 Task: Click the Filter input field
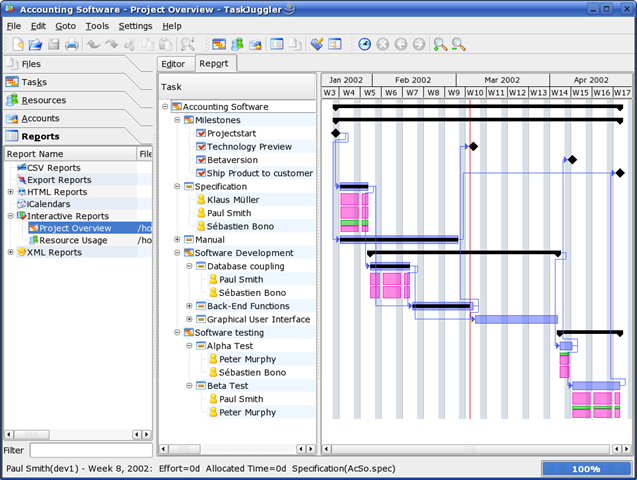(90, 451)
